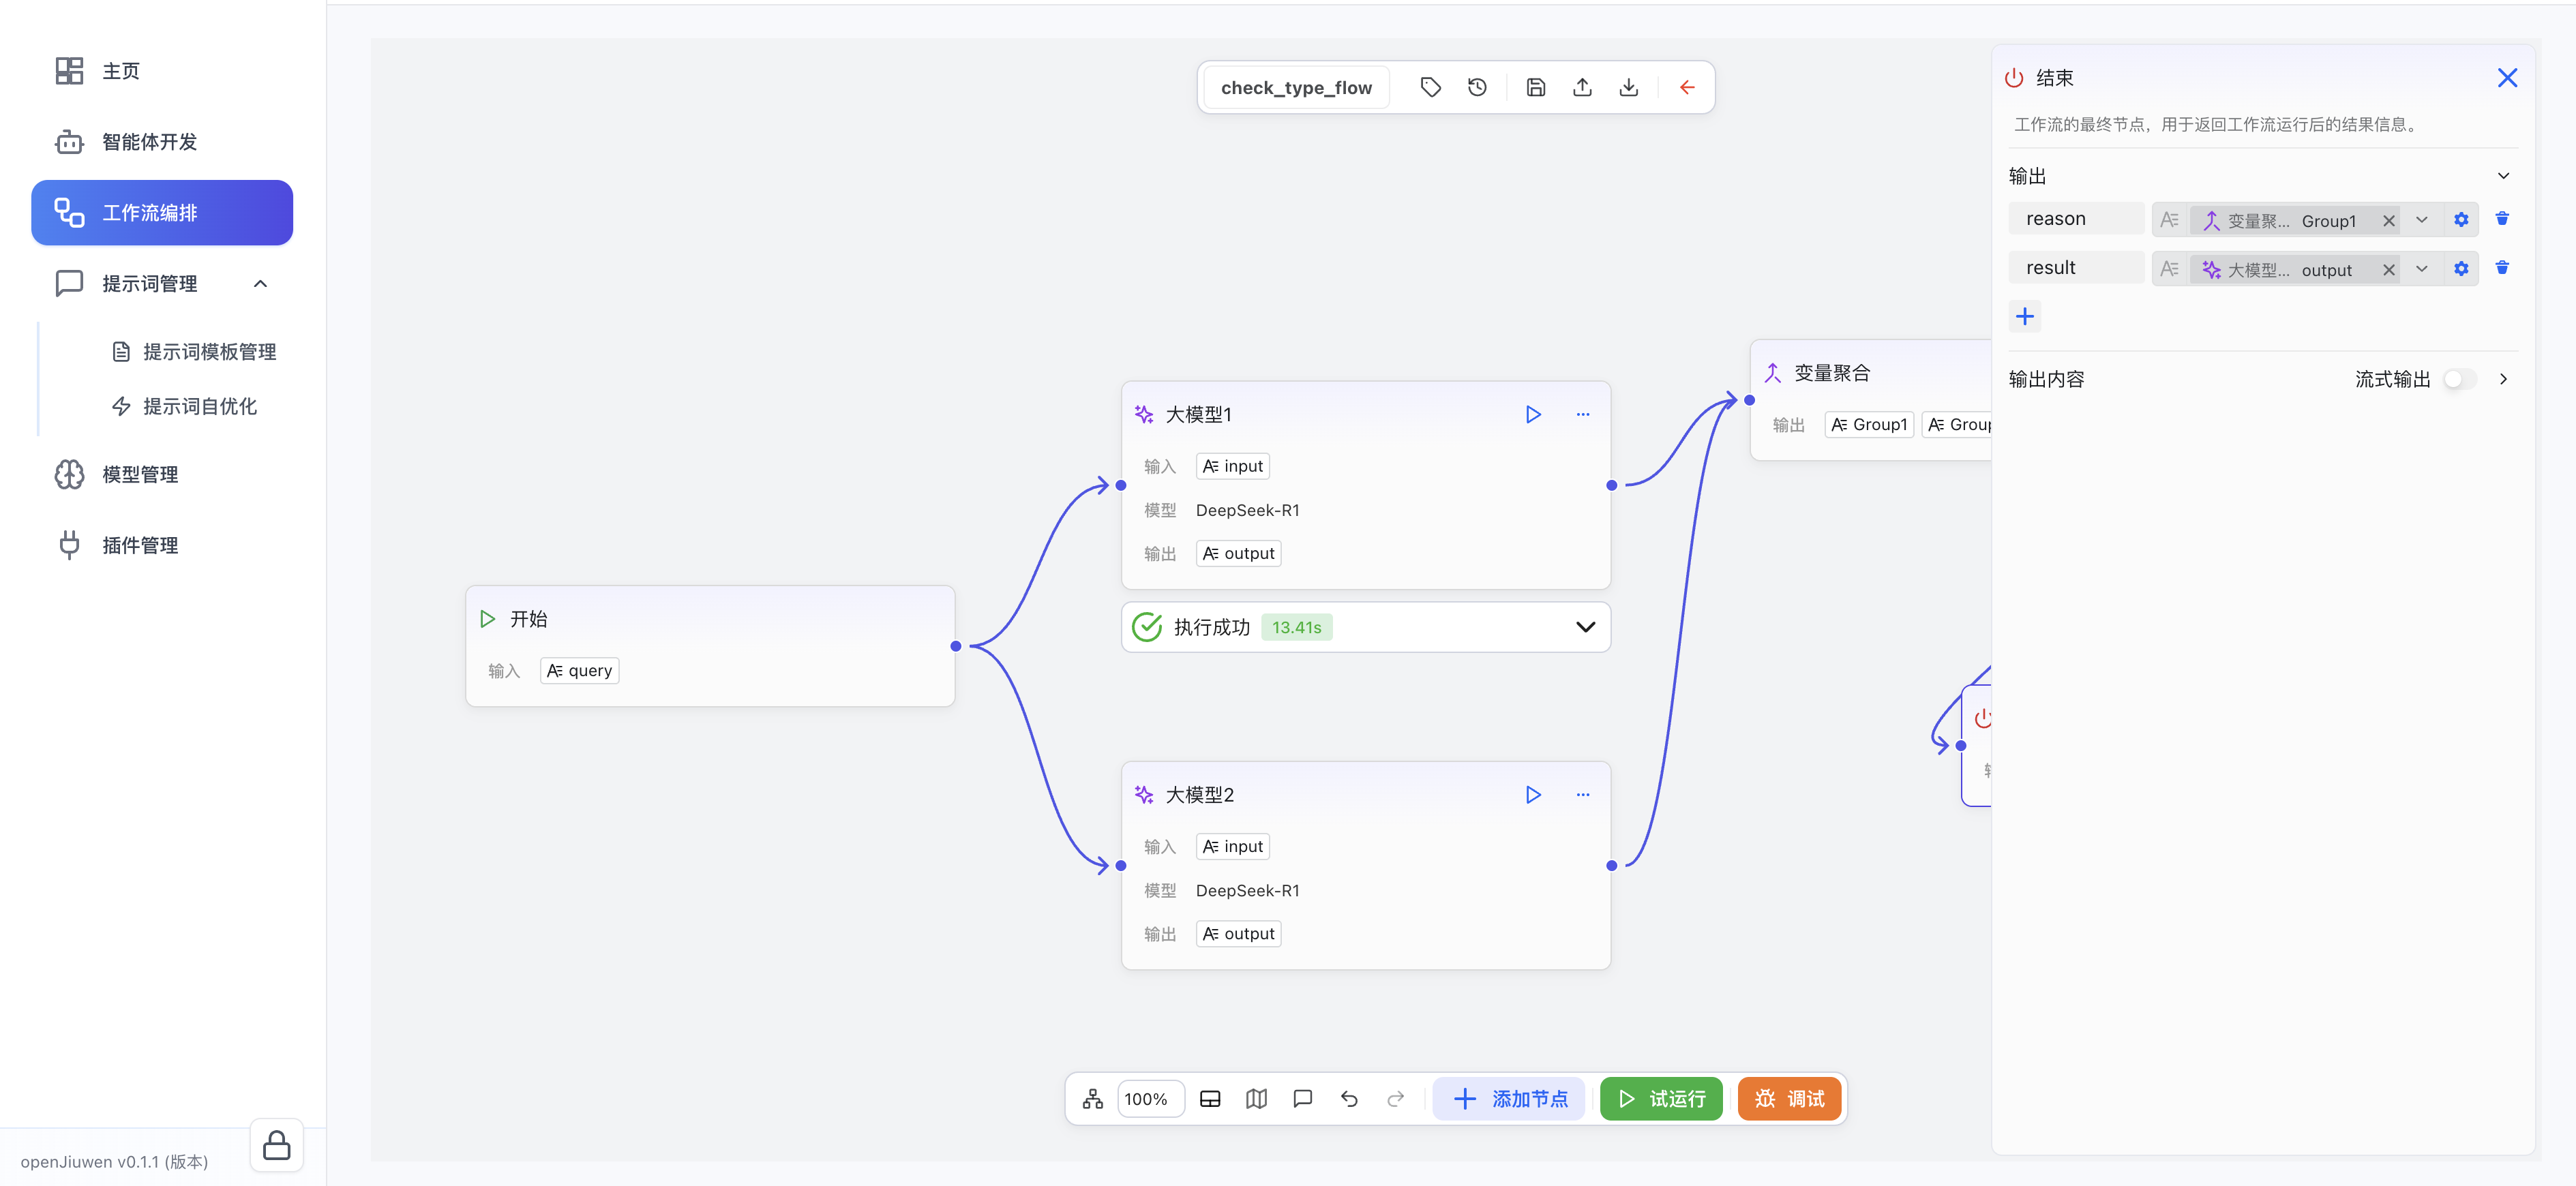Delete the reason output row
This screenshot has height=1186, width=2576.
(x=2501, y=219)
